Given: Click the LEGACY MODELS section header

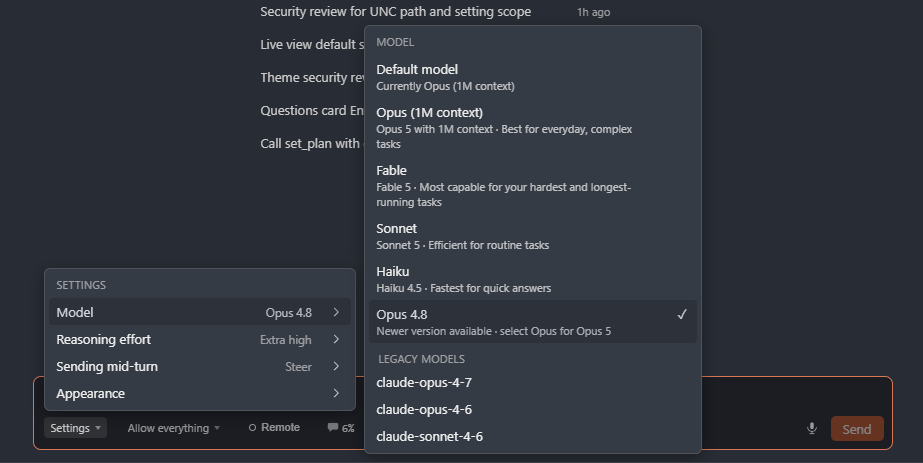Looking at the screenshot, I should click(x=421, y=359).
